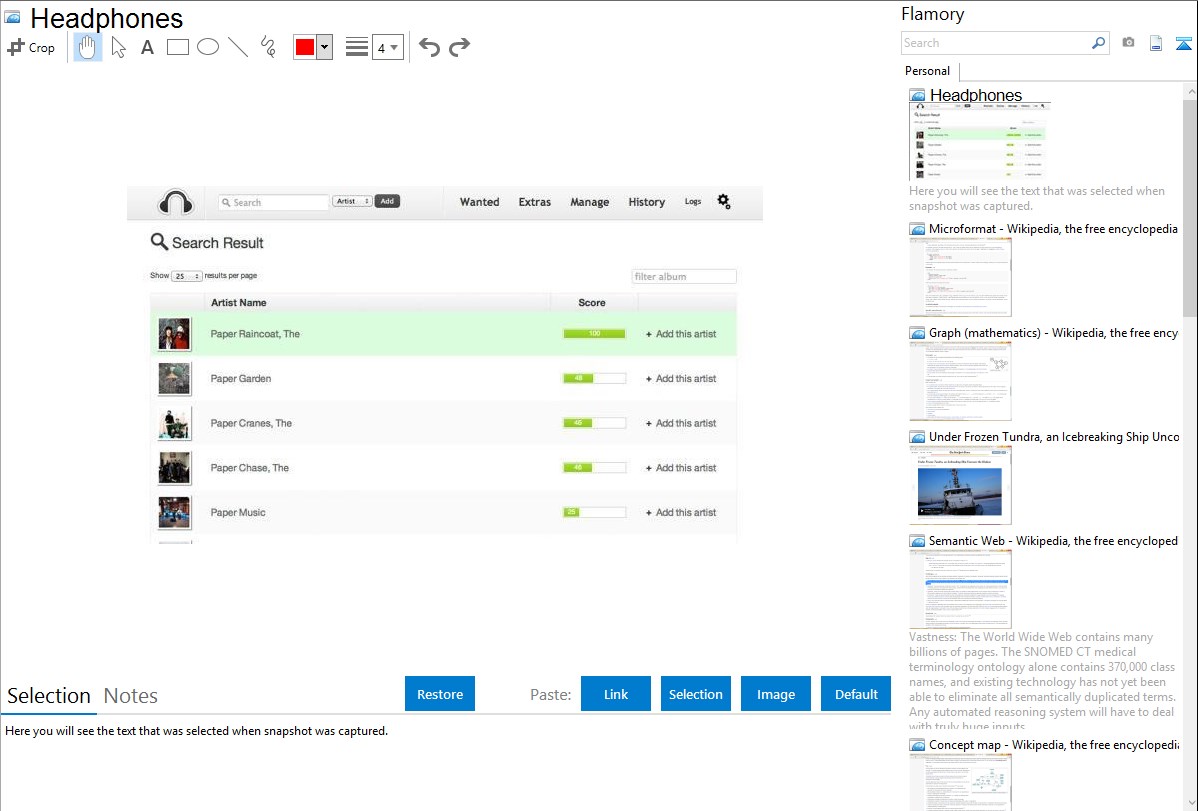The image size is (1198, 811).
Task: Click the "Score" column header
Action: coord(592,303)
